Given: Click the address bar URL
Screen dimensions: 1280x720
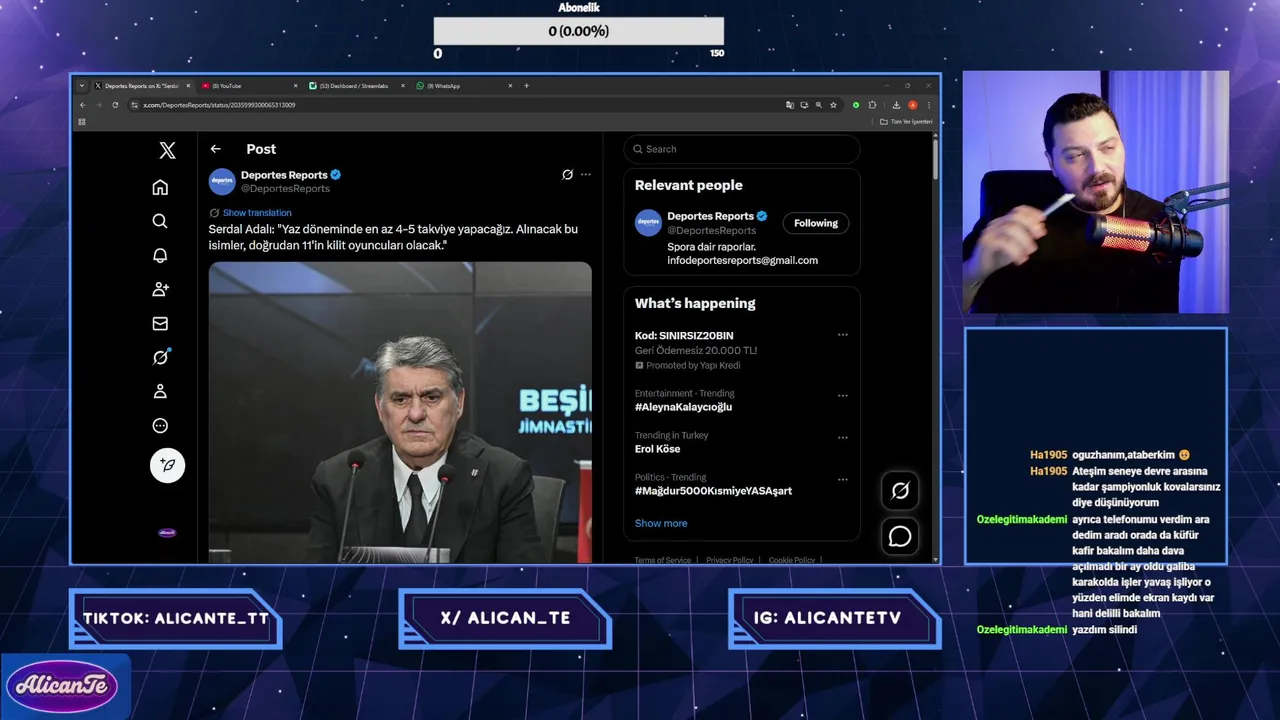Looking at the screenshot, I should [219, 105].
